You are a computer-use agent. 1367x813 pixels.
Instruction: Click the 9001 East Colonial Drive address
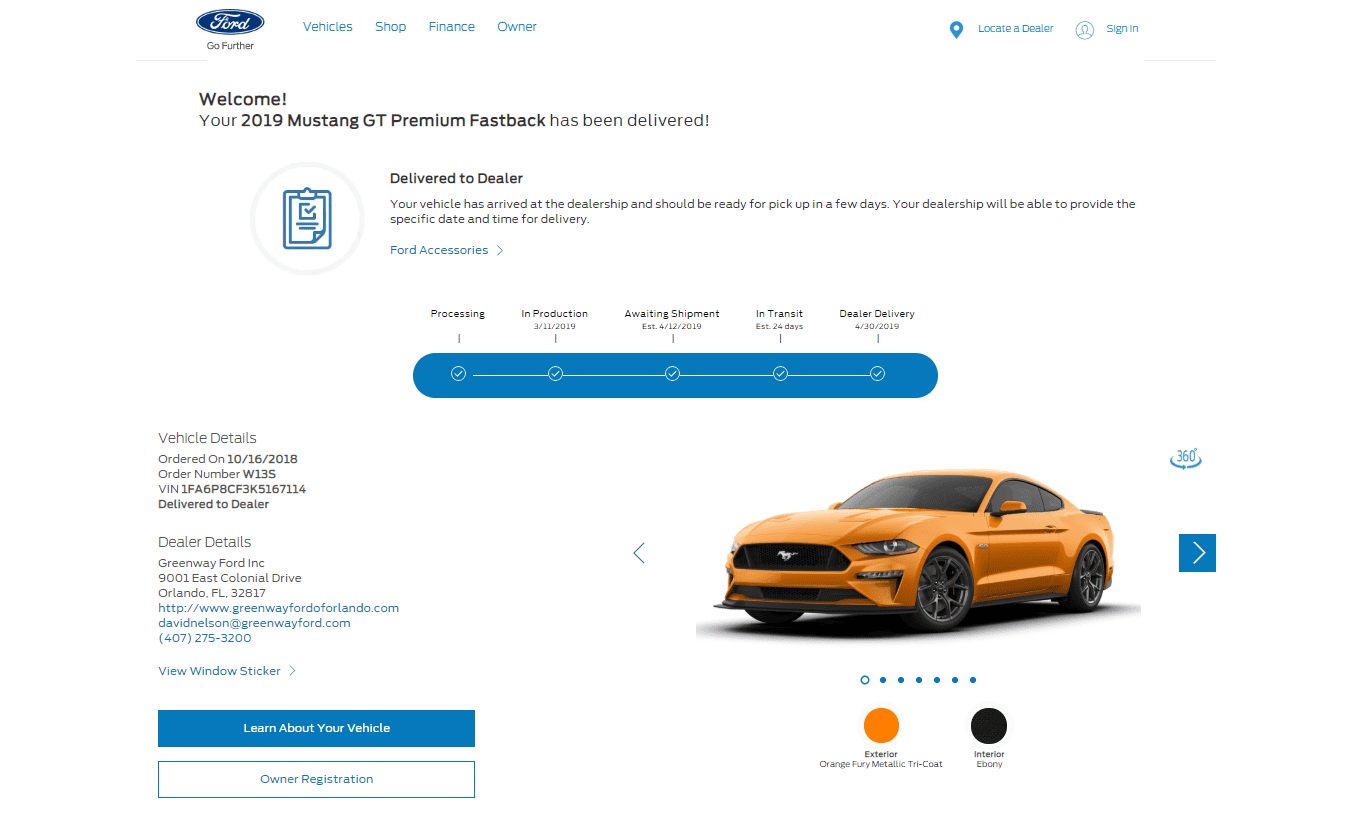pyautogui.click(x=230, y=578)
